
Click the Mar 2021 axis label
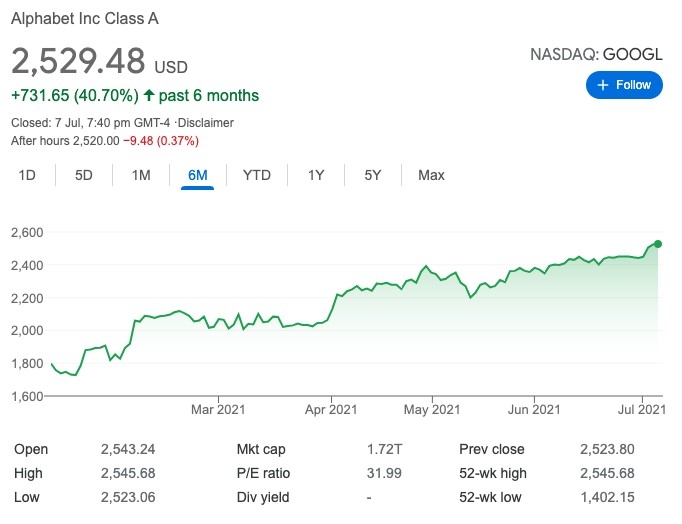click(x=218, y=410)
